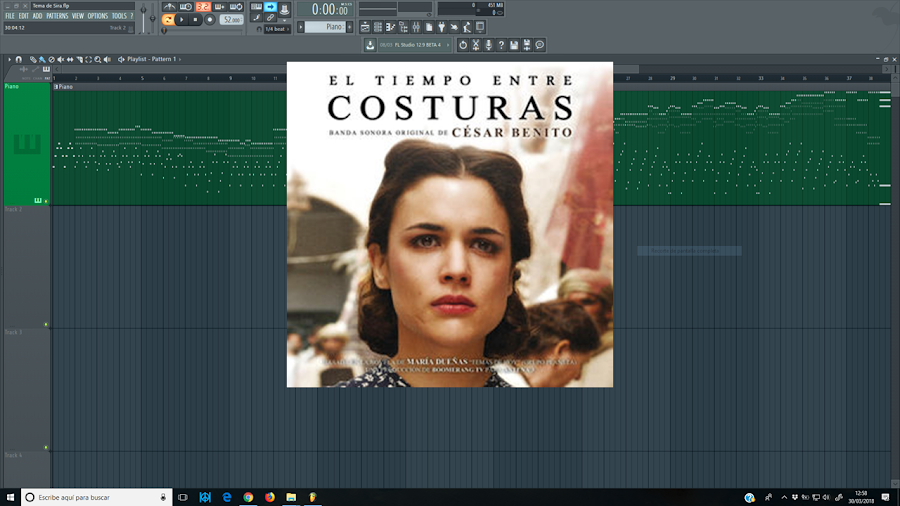Toggle the playlist magnet snap button
The height and width of the screenshot is (506, 900).
pos(18,59)
